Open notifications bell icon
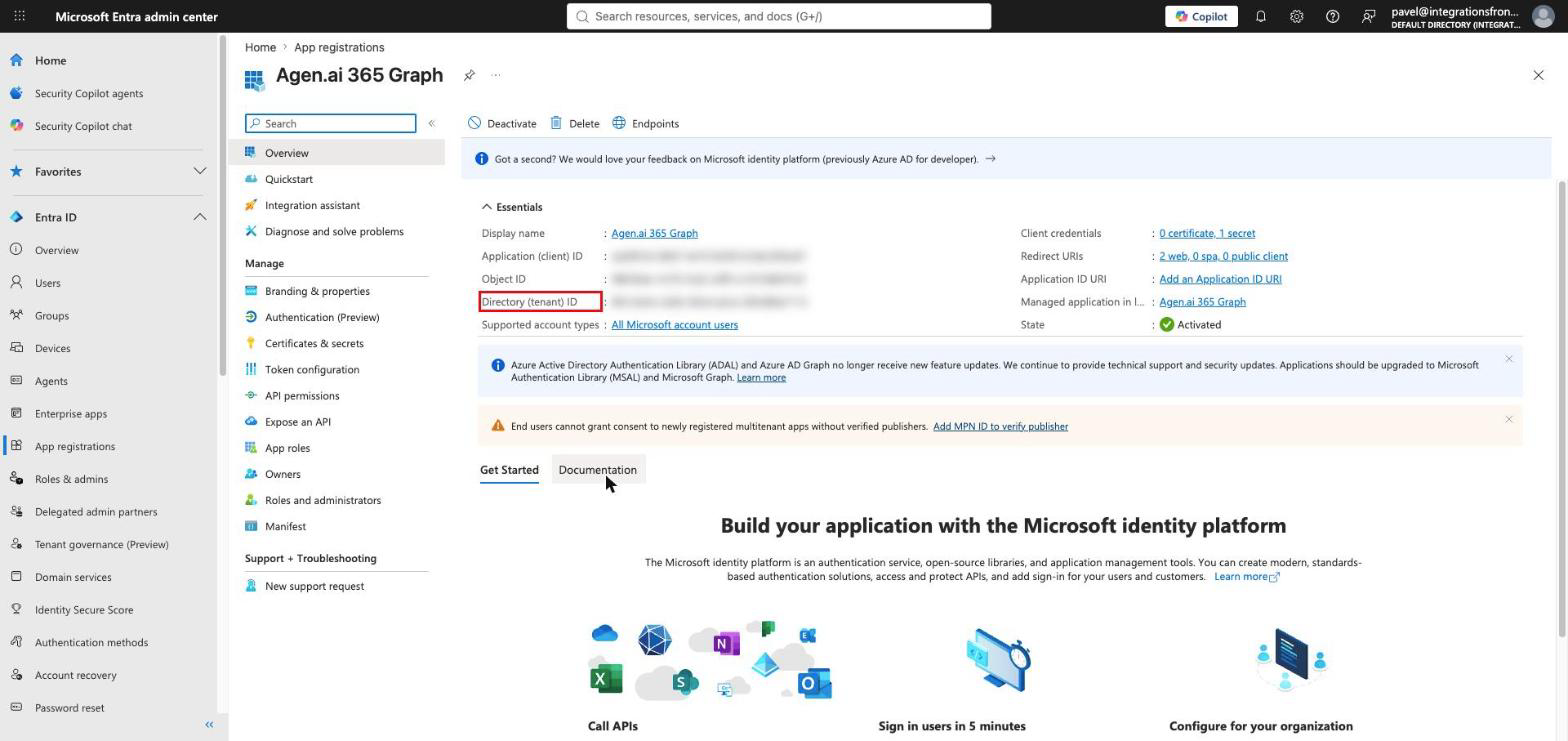The width and height of the screenshot is (1568, 741). [x=1261, y=16]
